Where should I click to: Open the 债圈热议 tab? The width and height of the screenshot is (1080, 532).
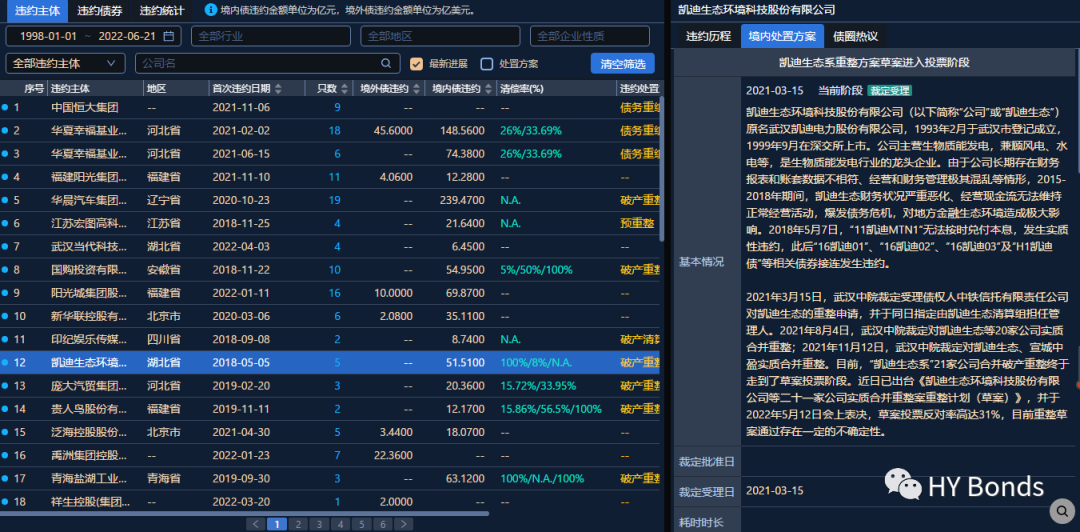pyautogui.click(x=855, y=37)
